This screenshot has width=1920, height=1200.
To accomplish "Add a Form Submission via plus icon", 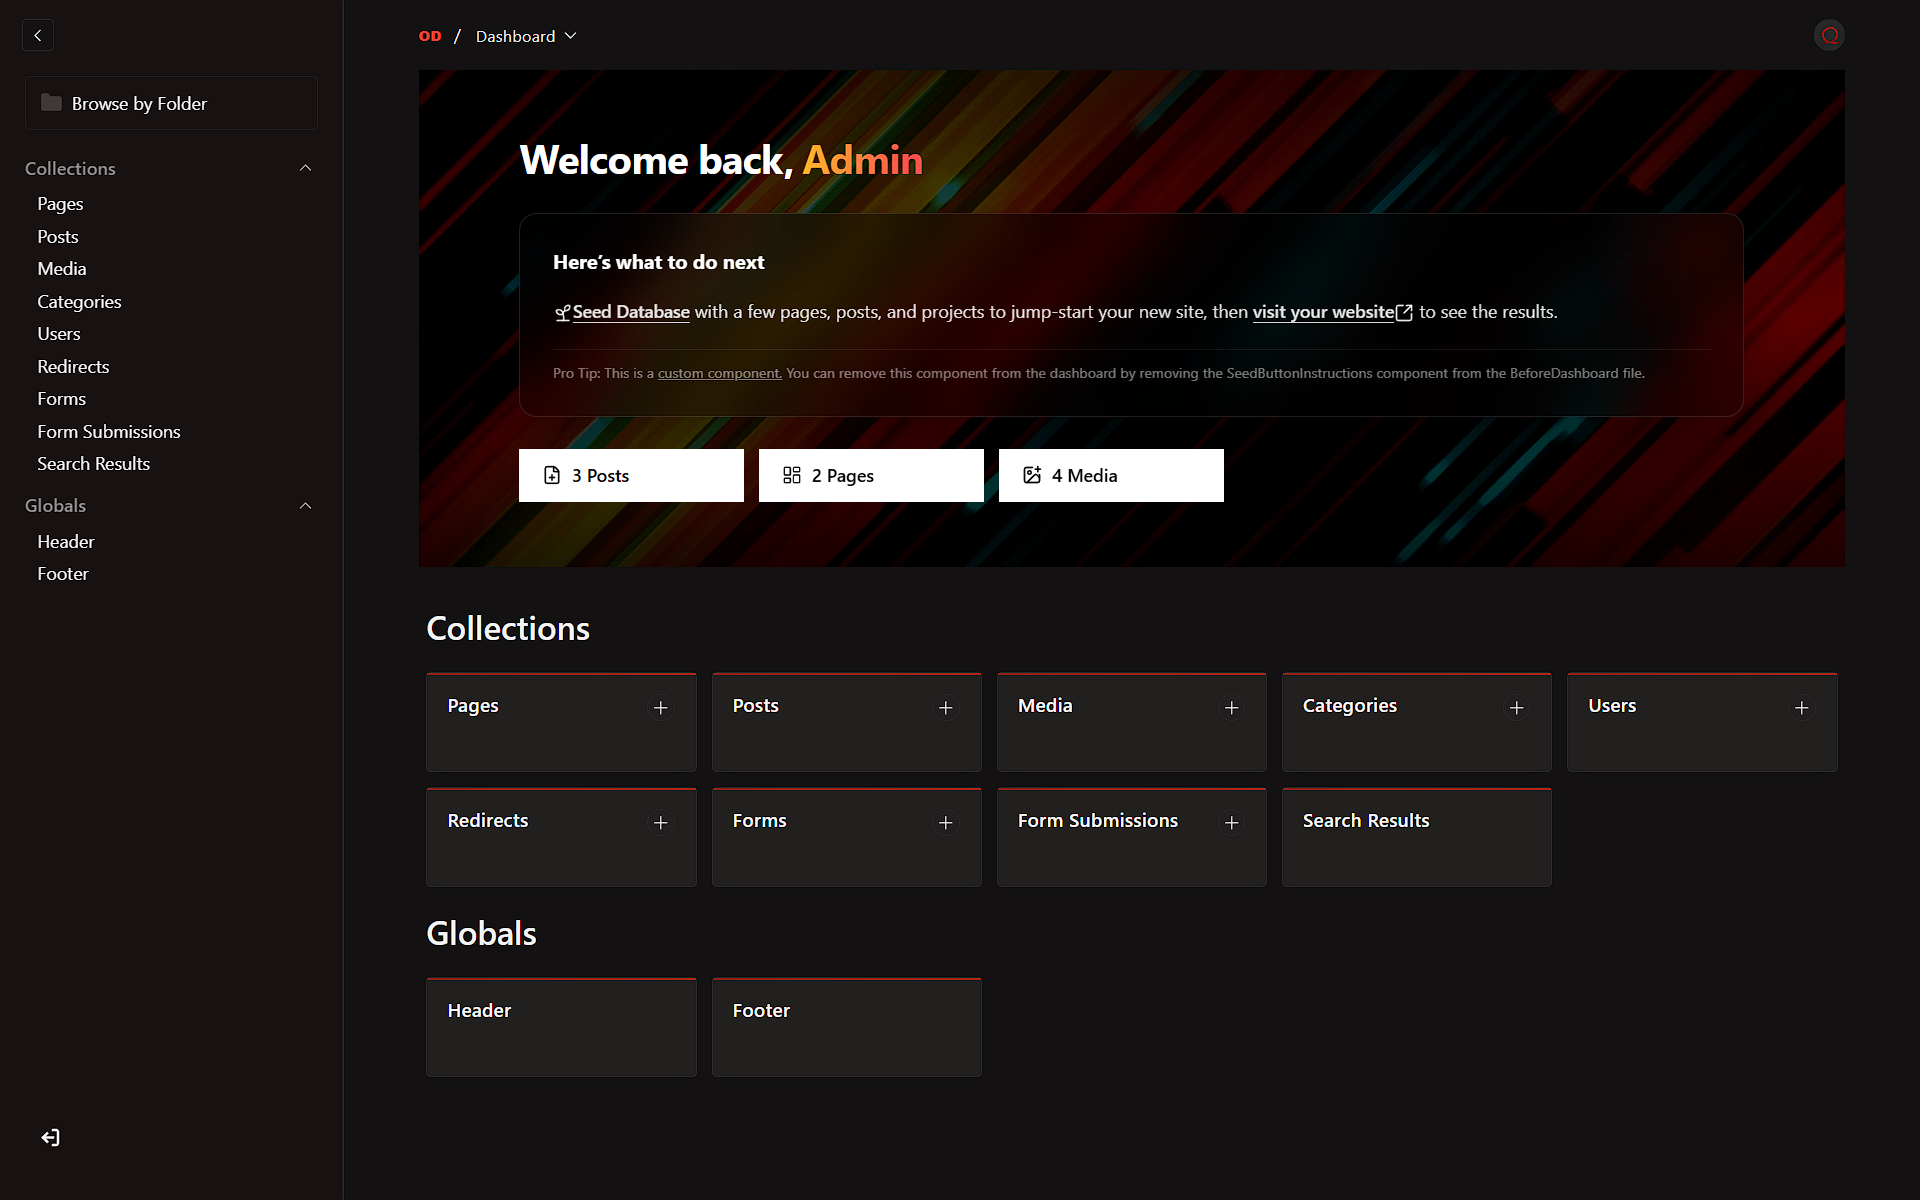I will coord(1231,822).
